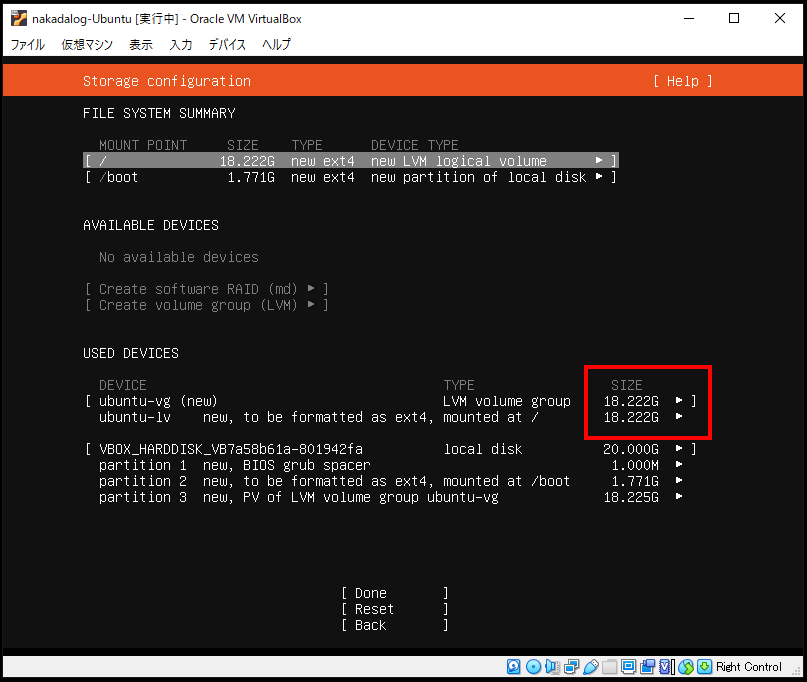Open the 仮想マシン menu
Image resolution: width=807 pixels, height=682 pixels.
click(87, 44)
